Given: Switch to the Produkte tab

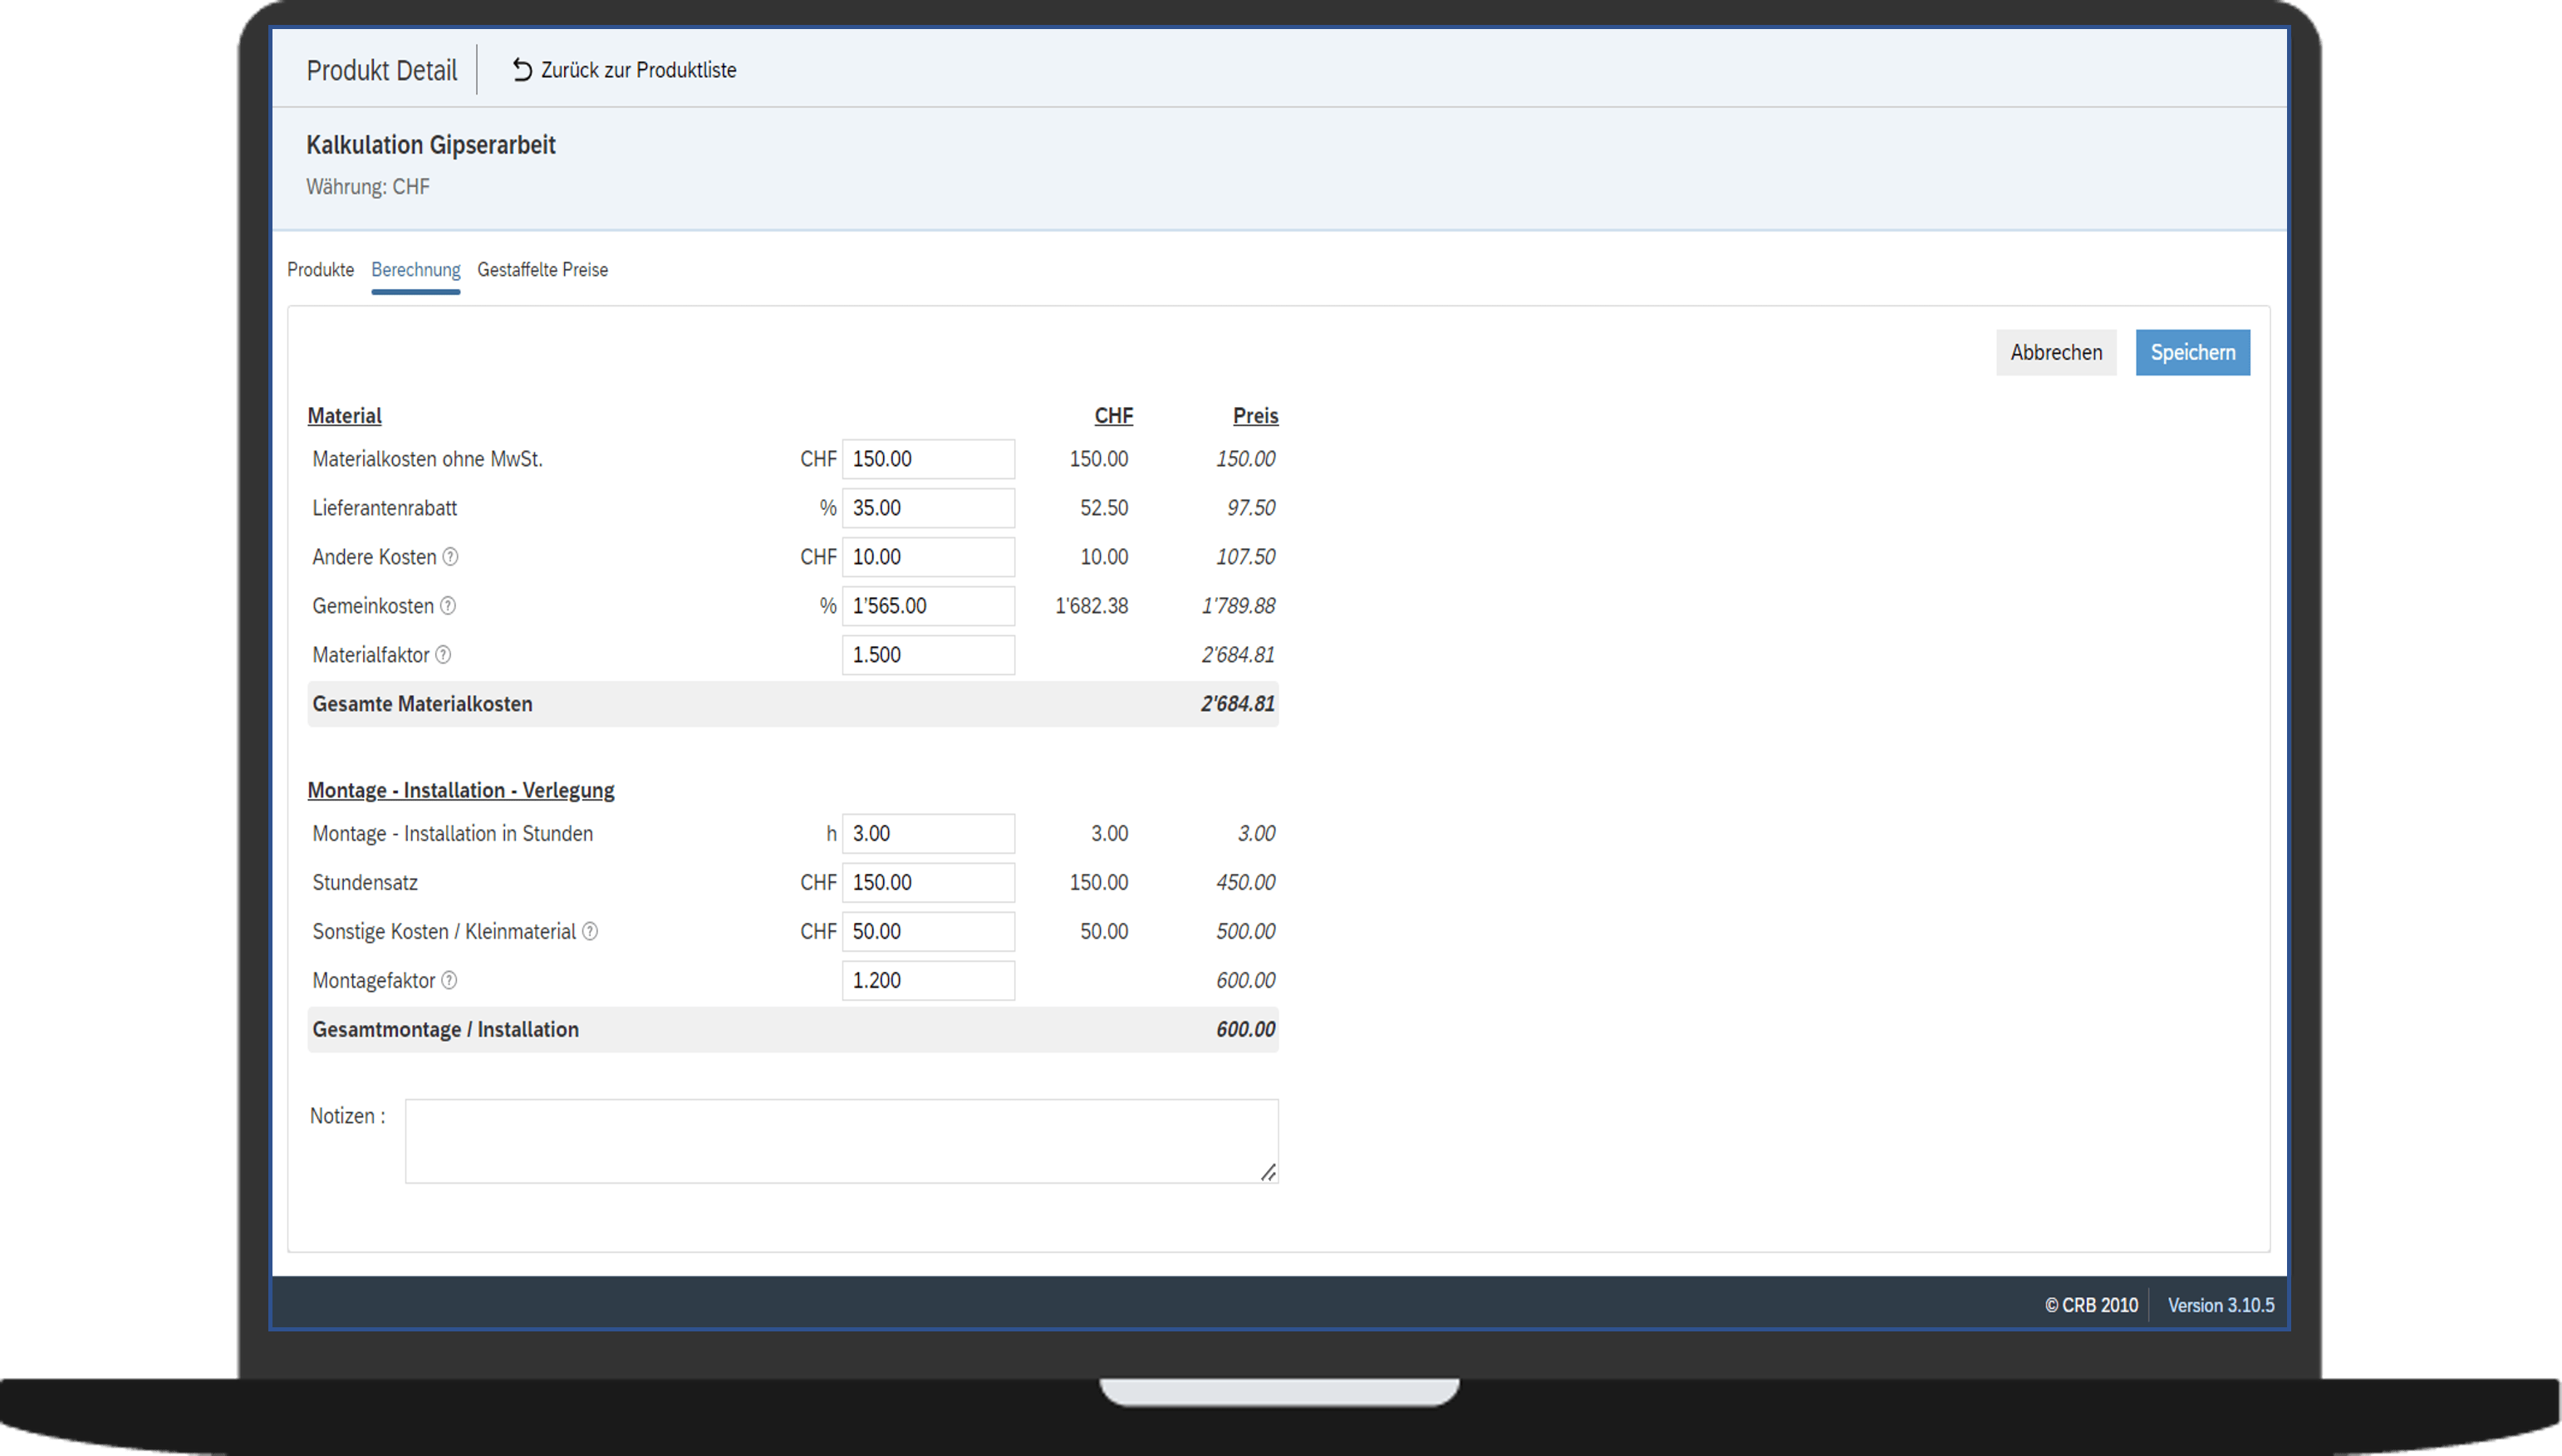Looking at the screenshot, I should (x=320, y=270).
